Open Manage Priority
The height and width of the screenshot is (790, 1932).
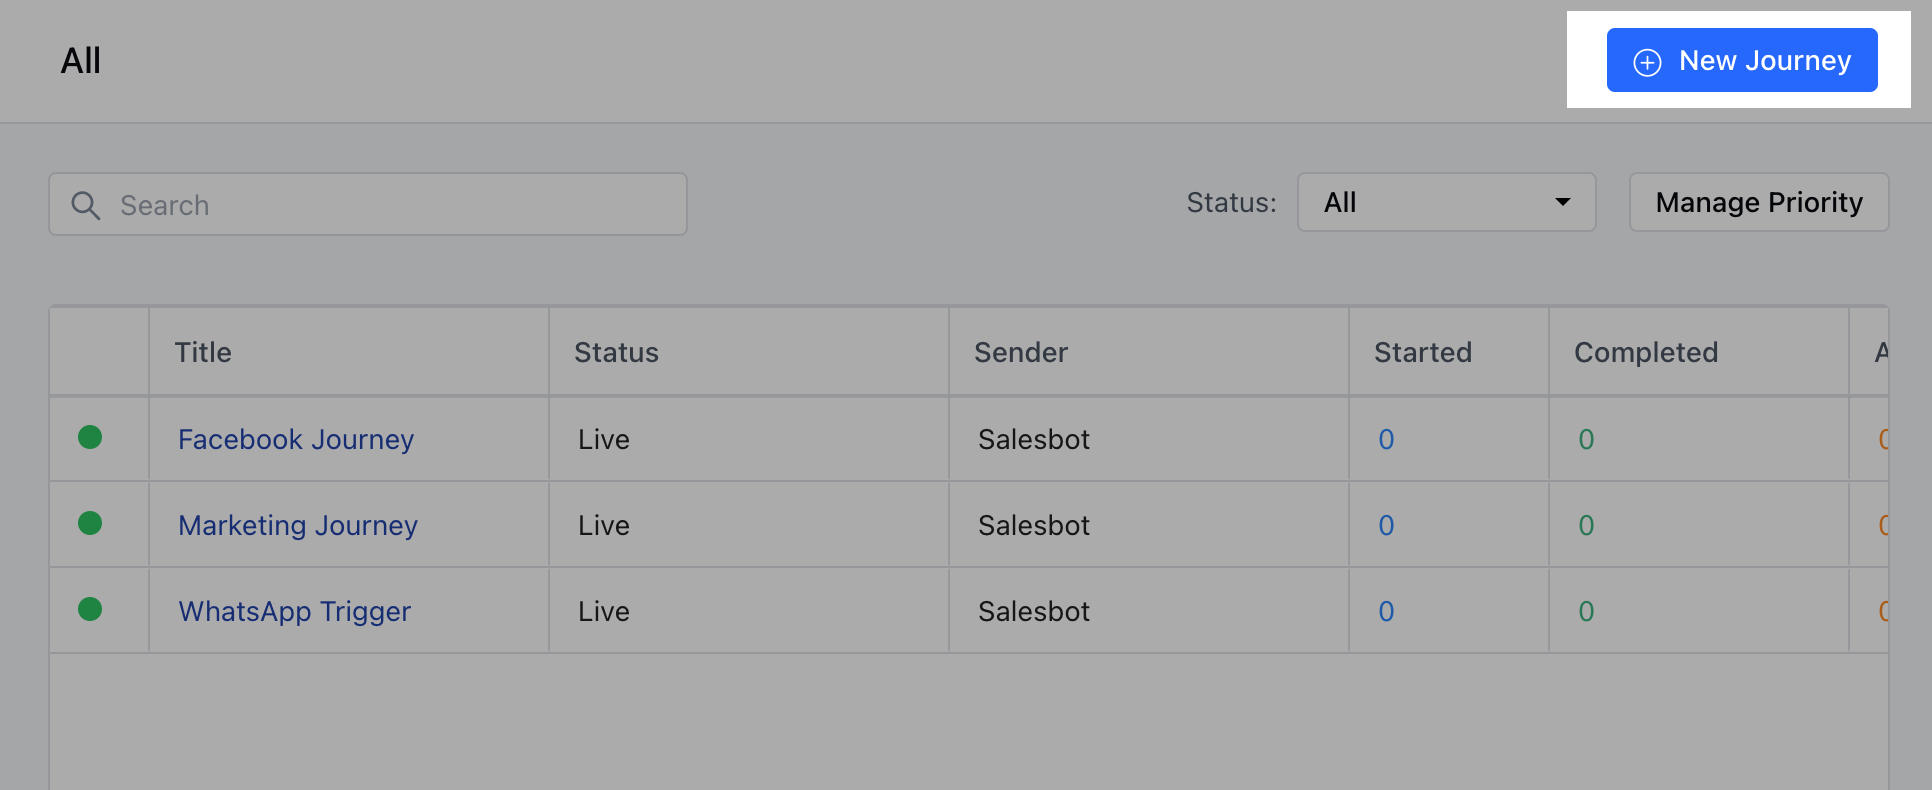pos(1759,202)
